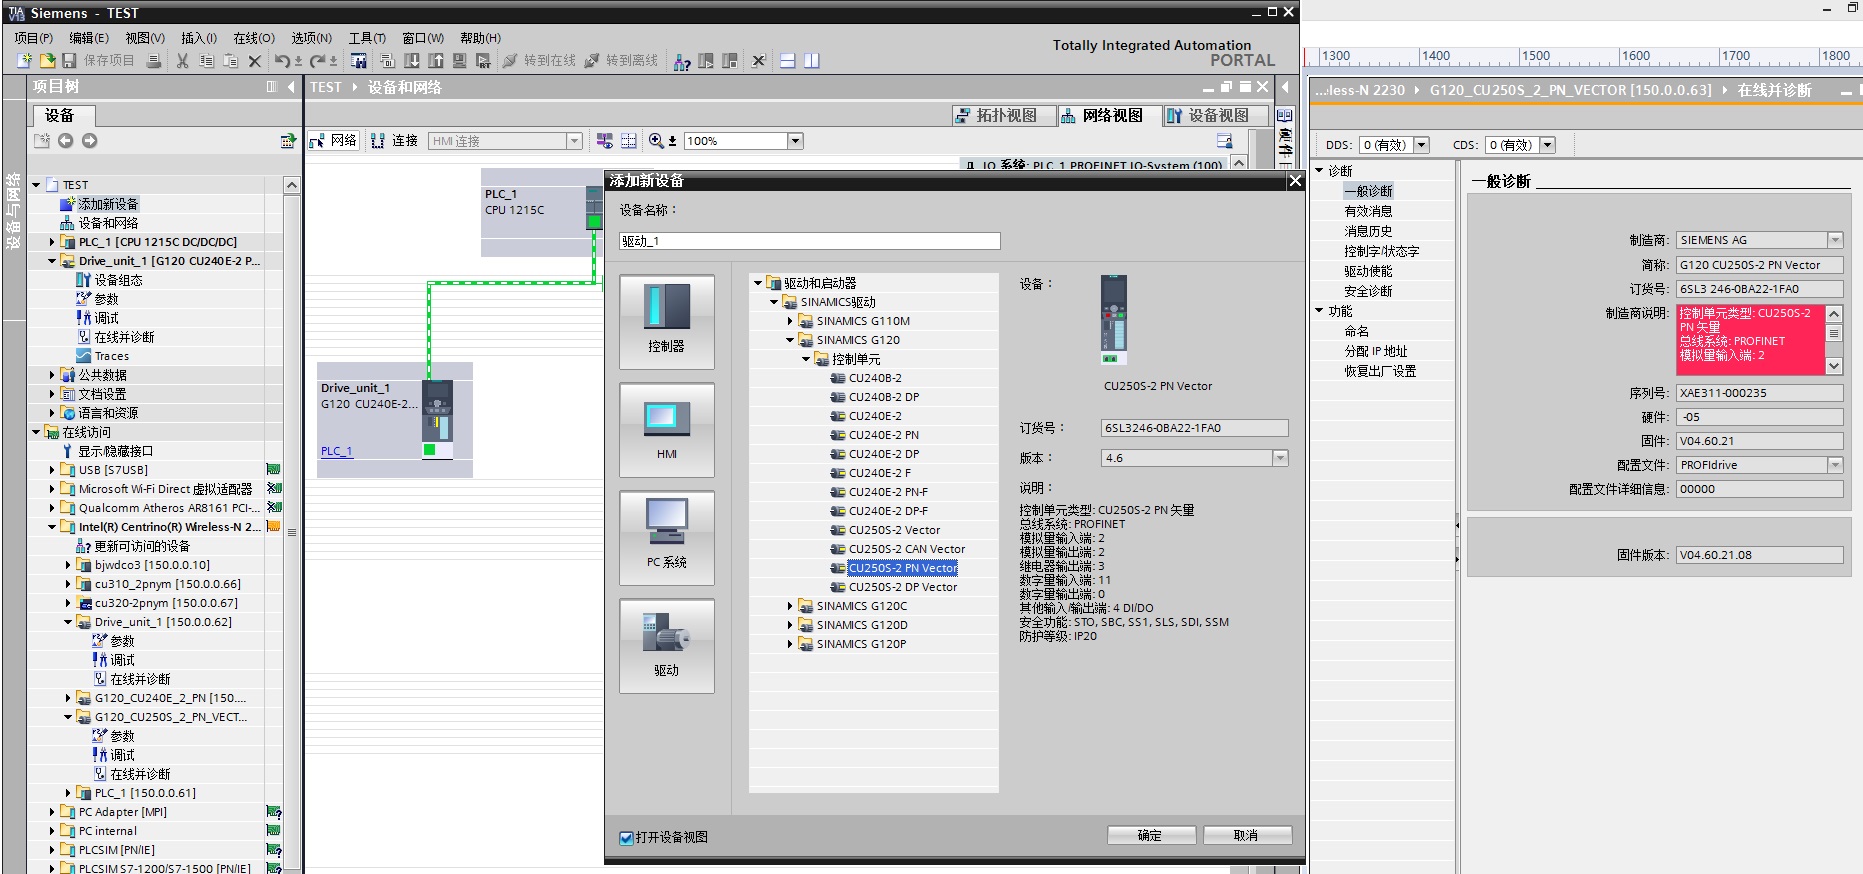Viewport: 1863px width, 874px height.
Task: Expand PLC_1 [CPU 1215C DC/DC/DC] tree node
Action: pyautogui.click(x=52, y=242)
